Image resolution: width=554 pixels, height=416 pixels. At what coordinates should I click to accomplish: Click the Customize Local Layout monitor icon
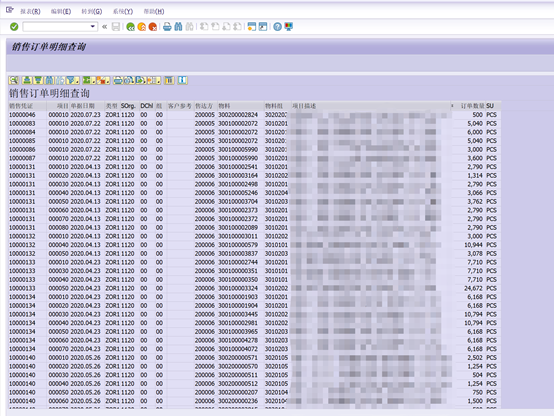[289, 27]
